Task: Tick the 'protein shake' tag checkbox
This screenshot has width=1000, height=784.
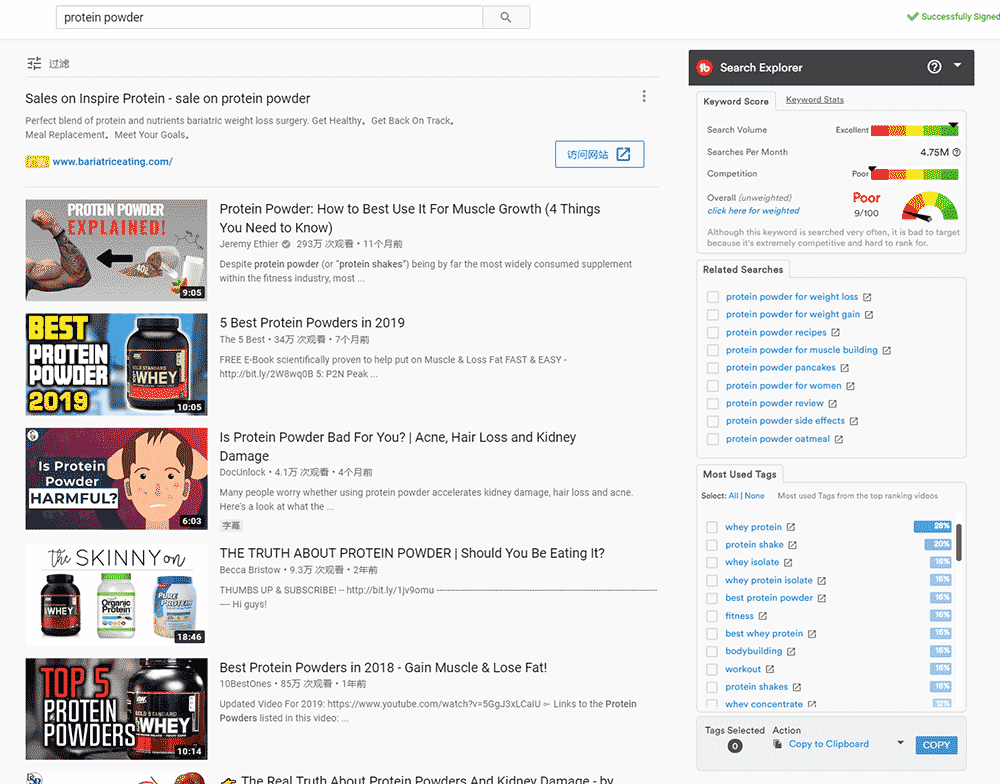Action: (x=712, y=545)
